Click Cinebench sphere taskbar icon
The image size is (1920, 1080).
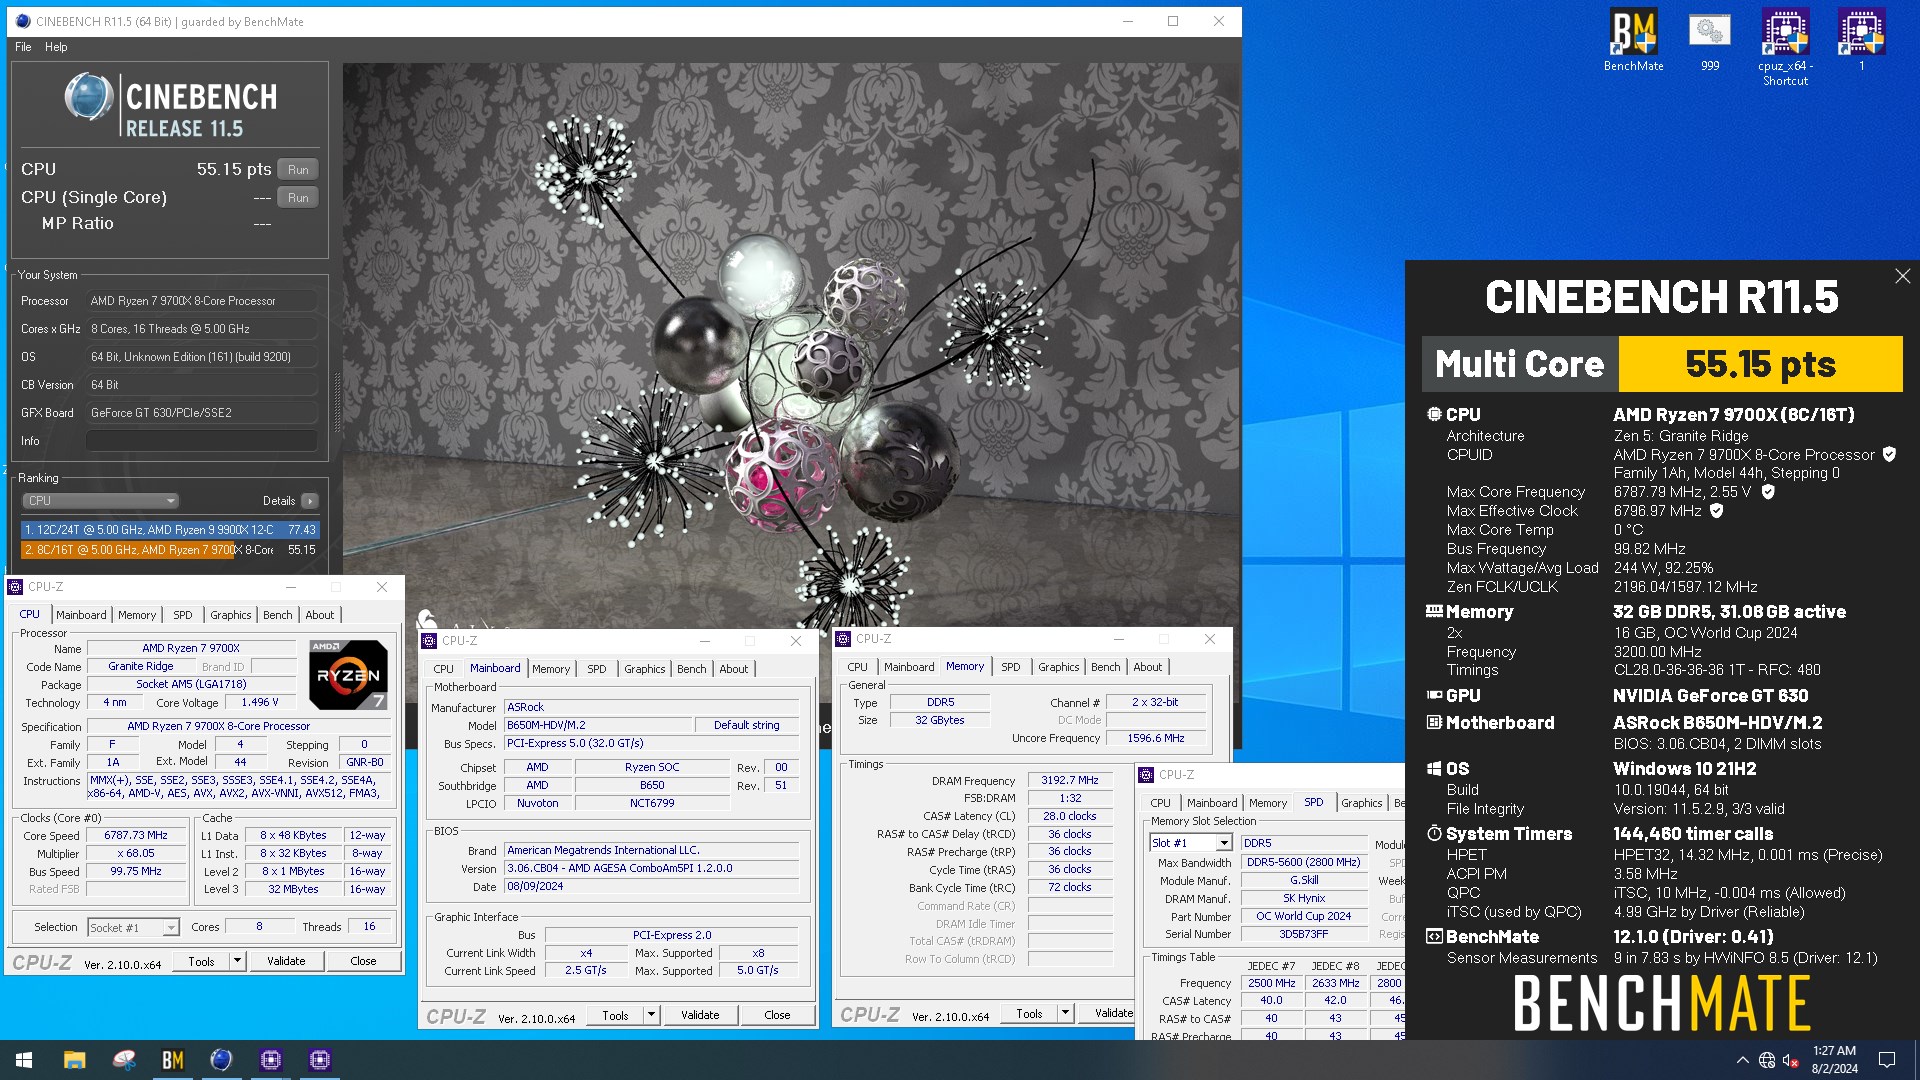point(221,1060)
